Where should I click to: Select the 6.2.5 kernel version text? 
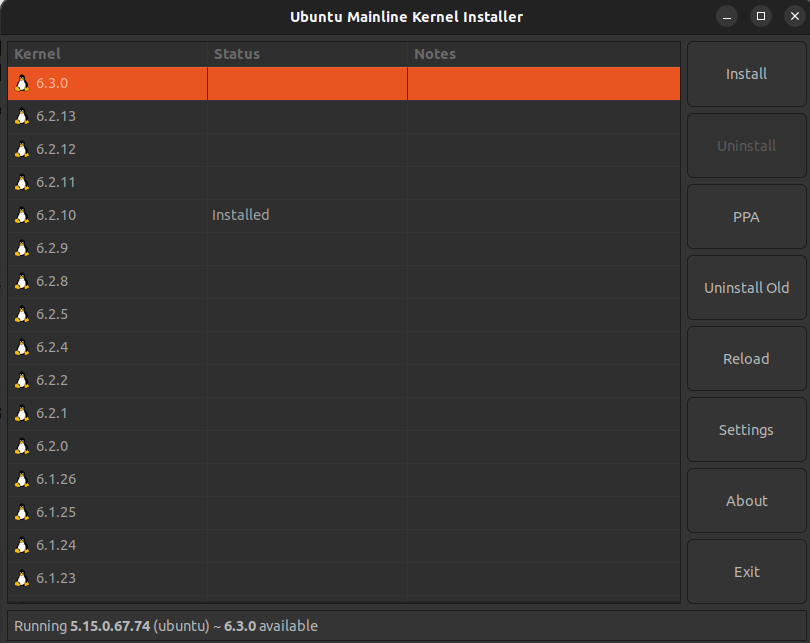tap(52, 315)
